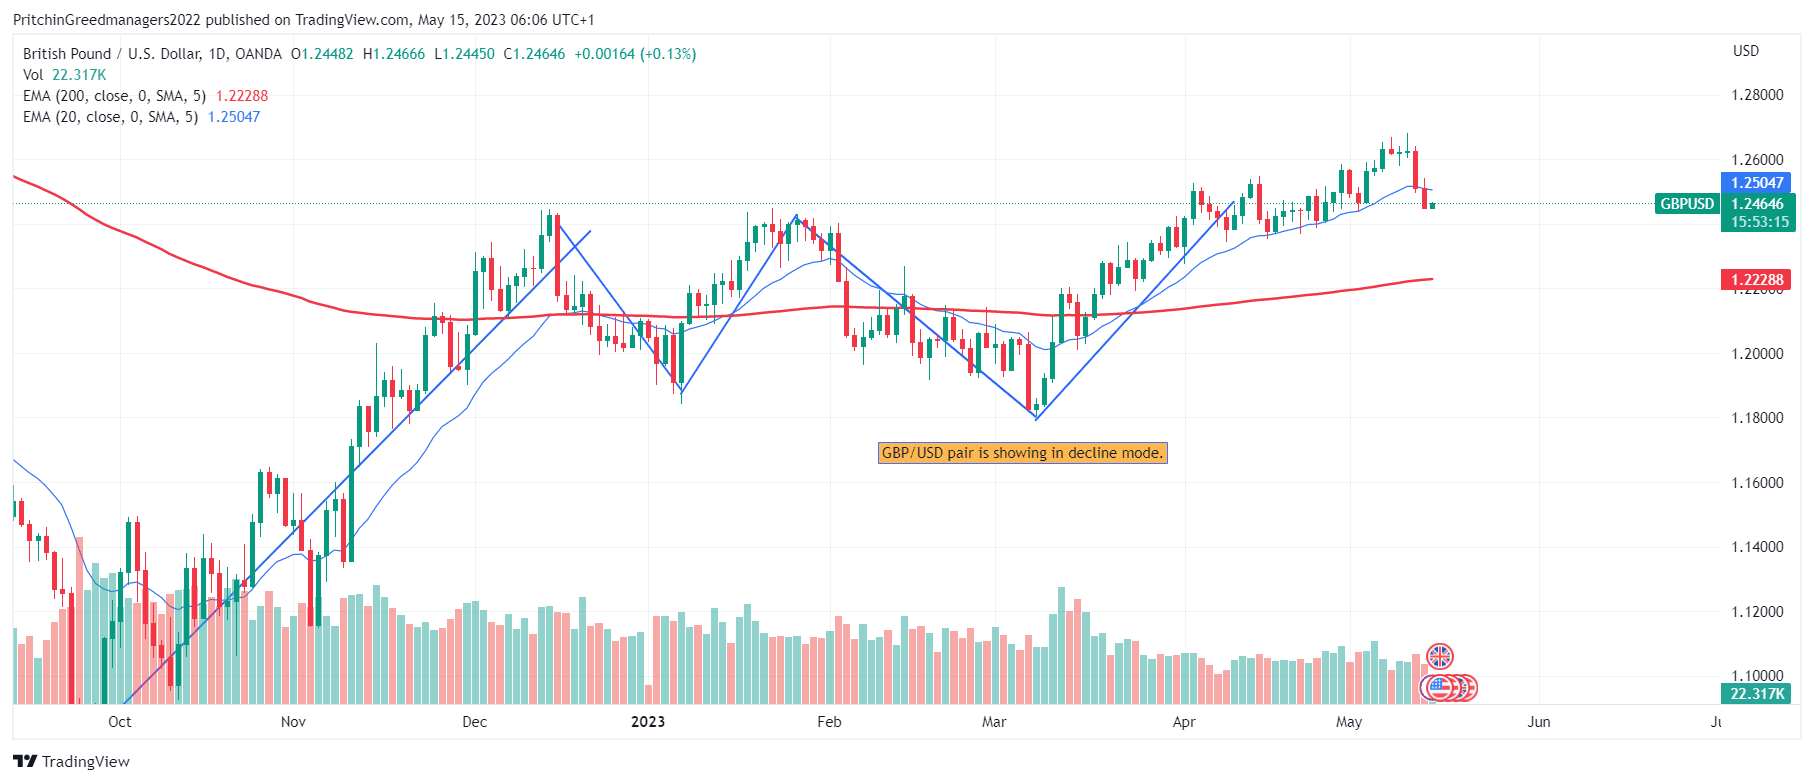This screenshot has height=783, width=1814.
Task: Click the blue 1.25047 EMA price label
Action: pyautogui.click(x=1757, y=182)
